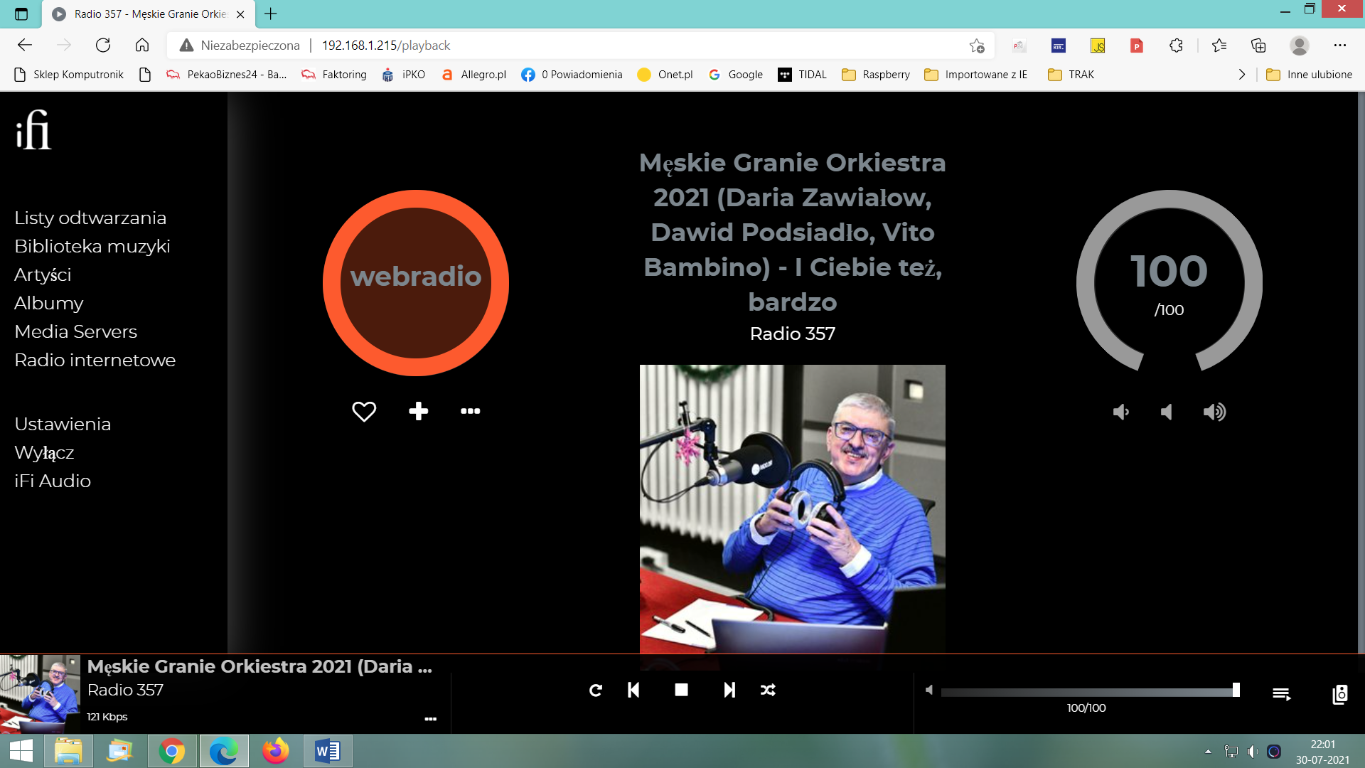Open the play queue icon
The height and width of the screenshot is (768, 1365).
[1281, 694]
